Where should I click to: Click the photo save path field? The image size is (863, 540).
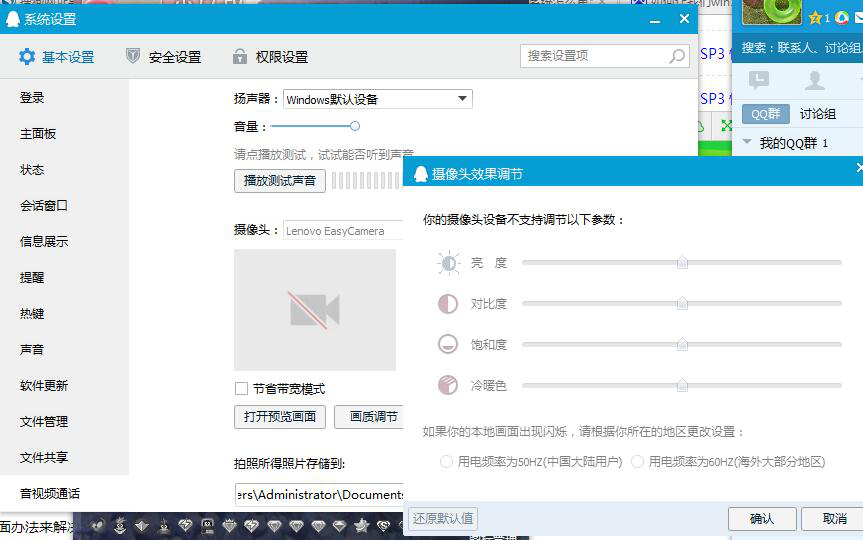pos(319,494)
